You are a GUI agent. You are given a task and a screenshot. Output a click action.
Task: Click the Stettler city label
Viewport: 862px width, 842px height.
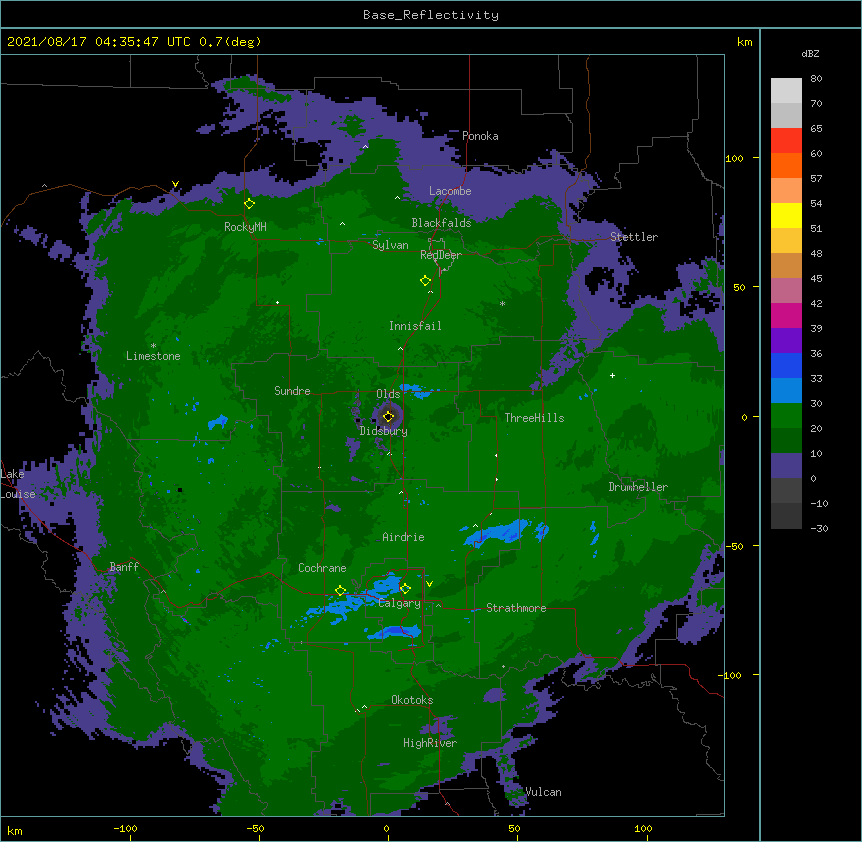pos(634,237)
